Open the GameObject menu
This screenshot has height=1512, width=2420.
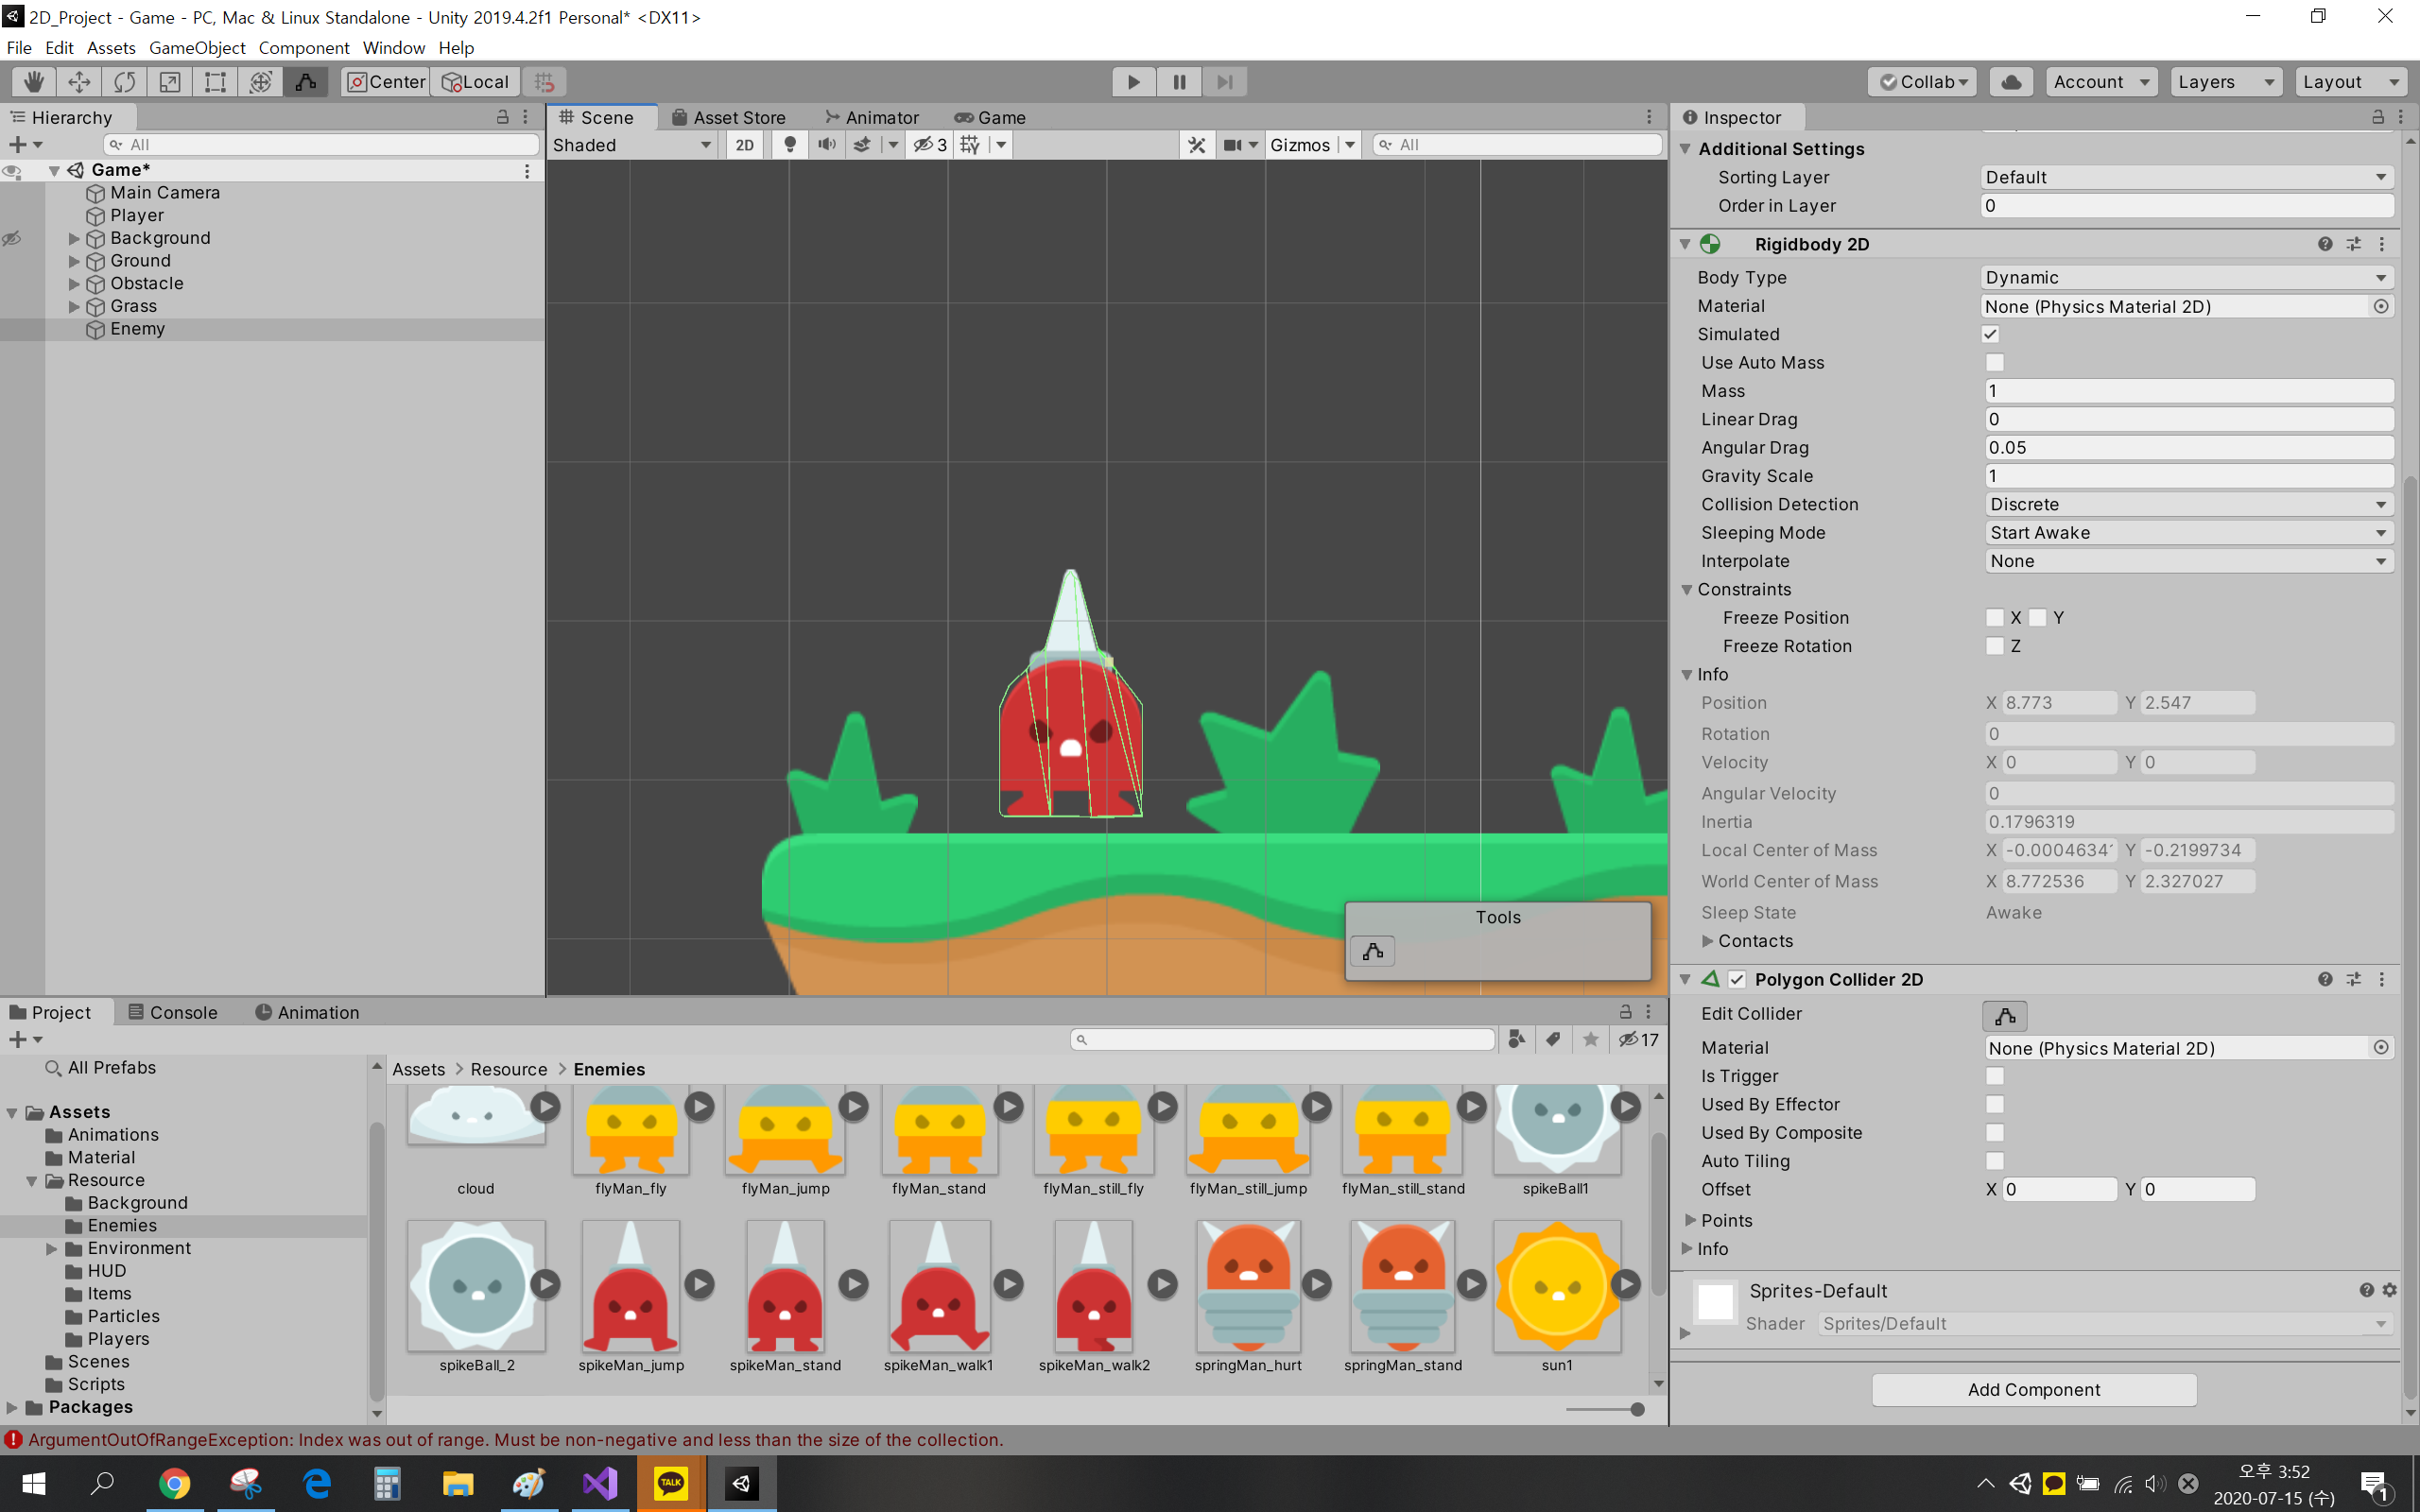(x=197, y=48)
